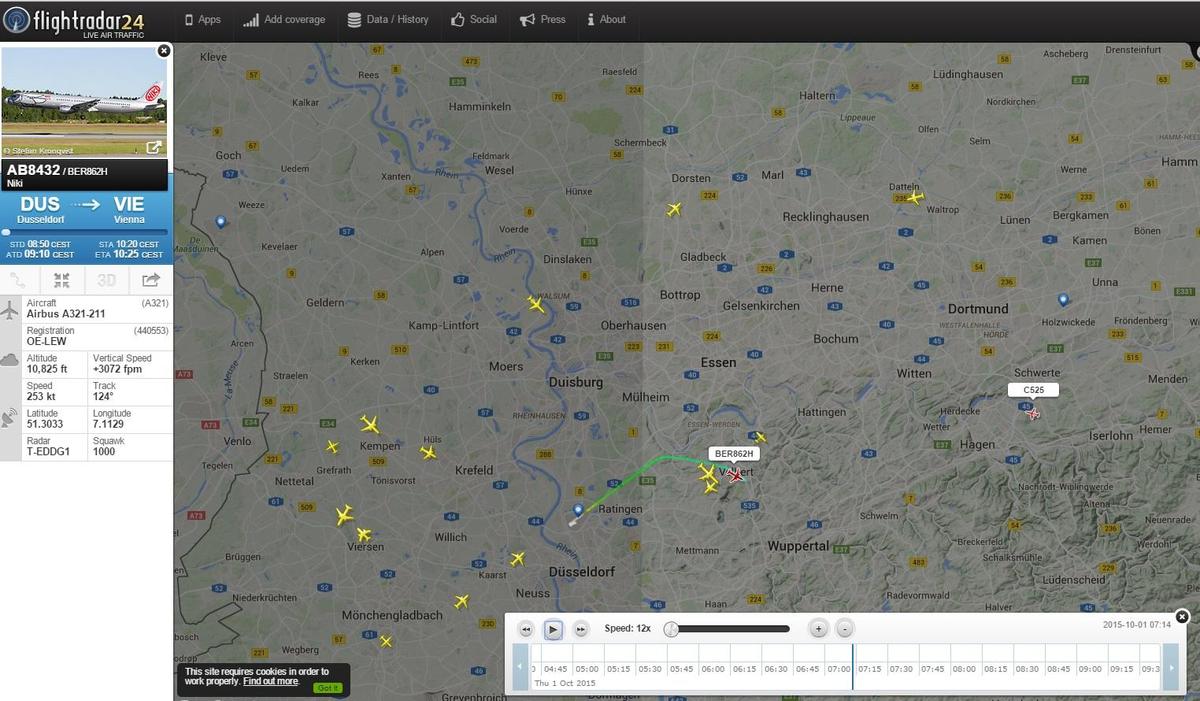Open the photo external link icon
The width and height of the screenshot is (1200, 701).
(x=154, y=148)
